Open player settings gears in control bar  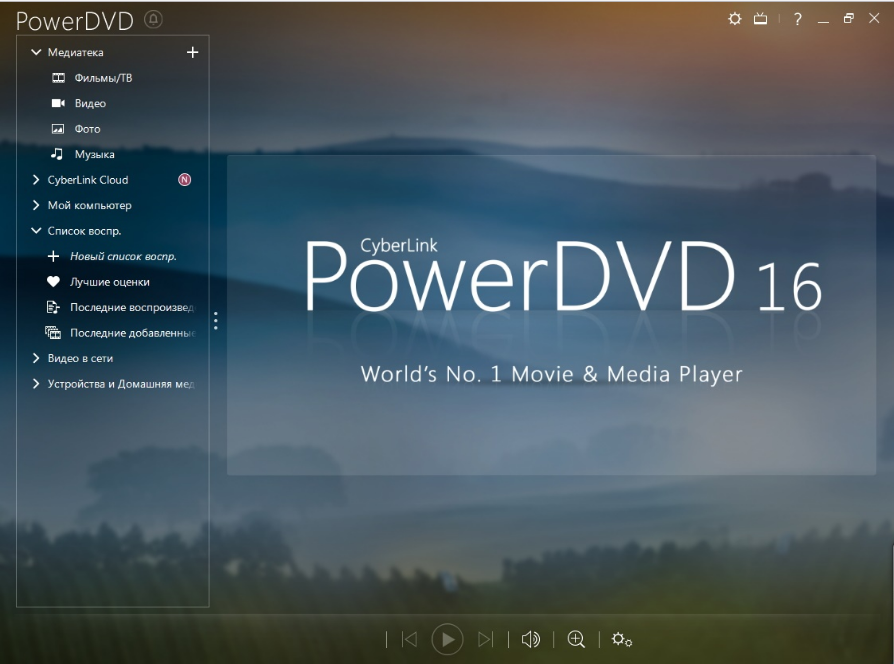tap(621, 639)
